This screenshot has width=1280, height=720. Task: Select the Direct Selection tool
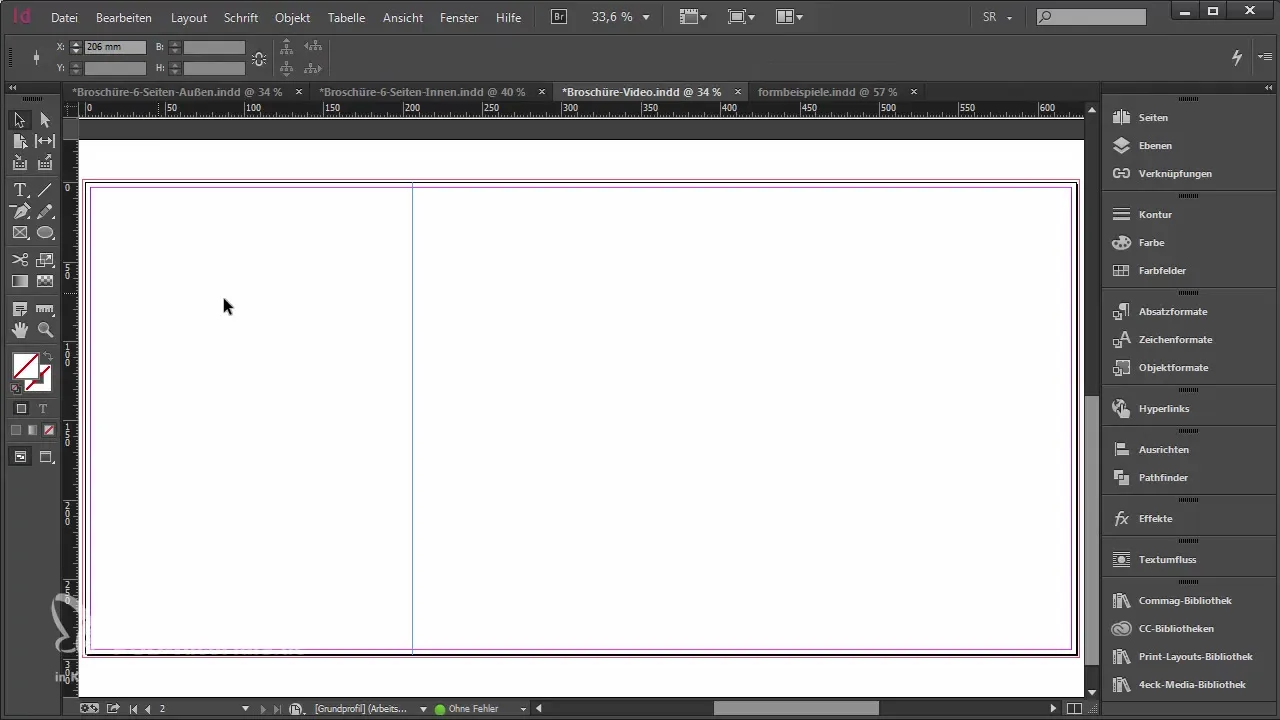(45, 120)
